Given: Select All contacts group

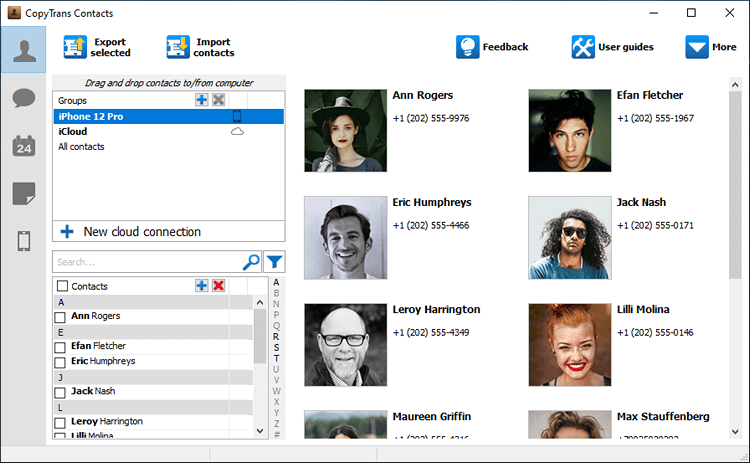Looking at the screenshot, I should (168, 147).
